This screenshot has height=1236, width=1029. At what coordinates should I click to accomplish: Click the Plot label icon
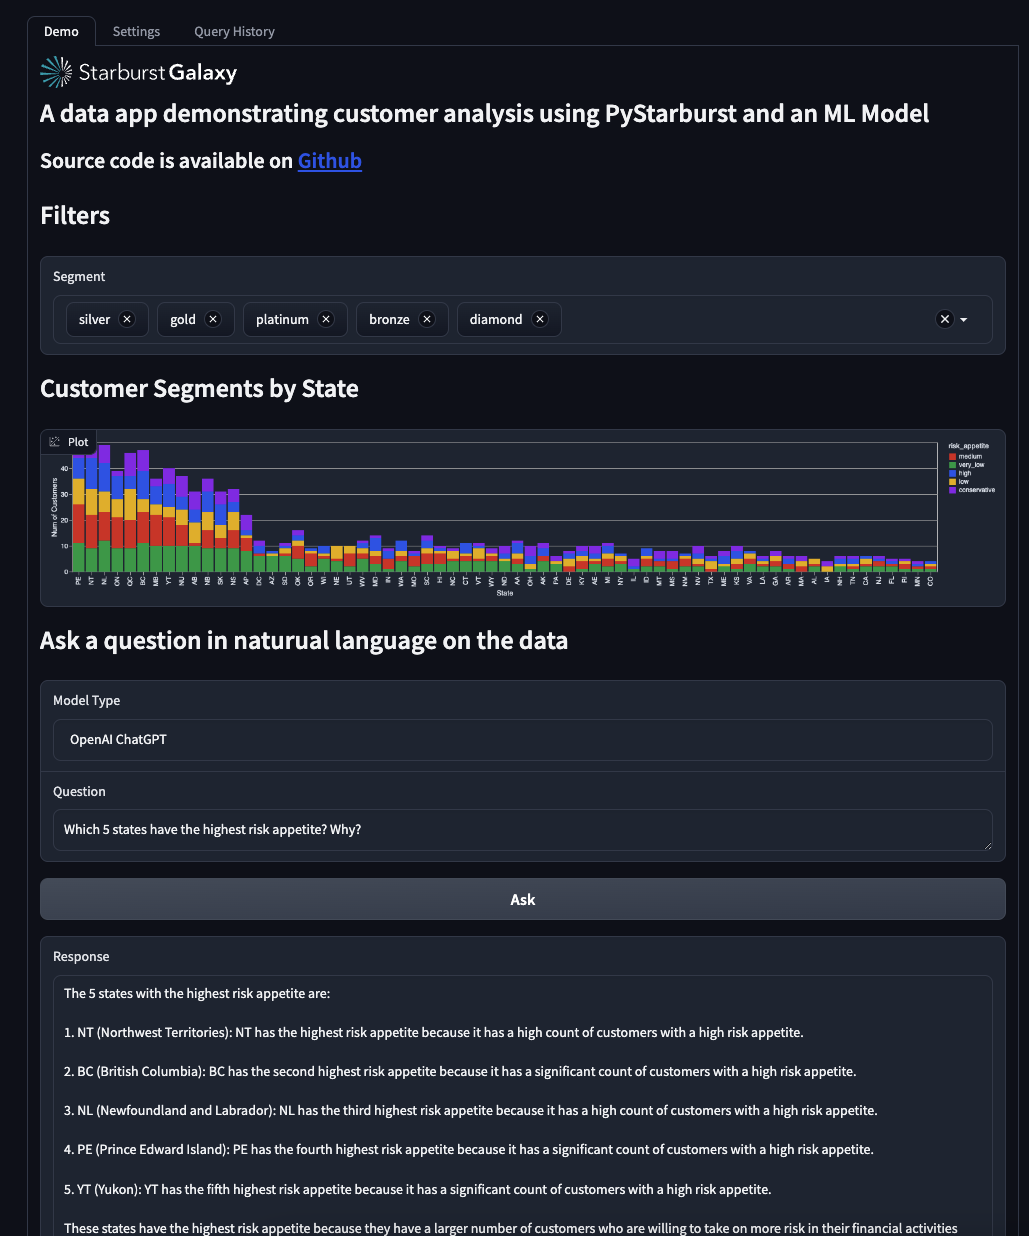click(55, 442)
